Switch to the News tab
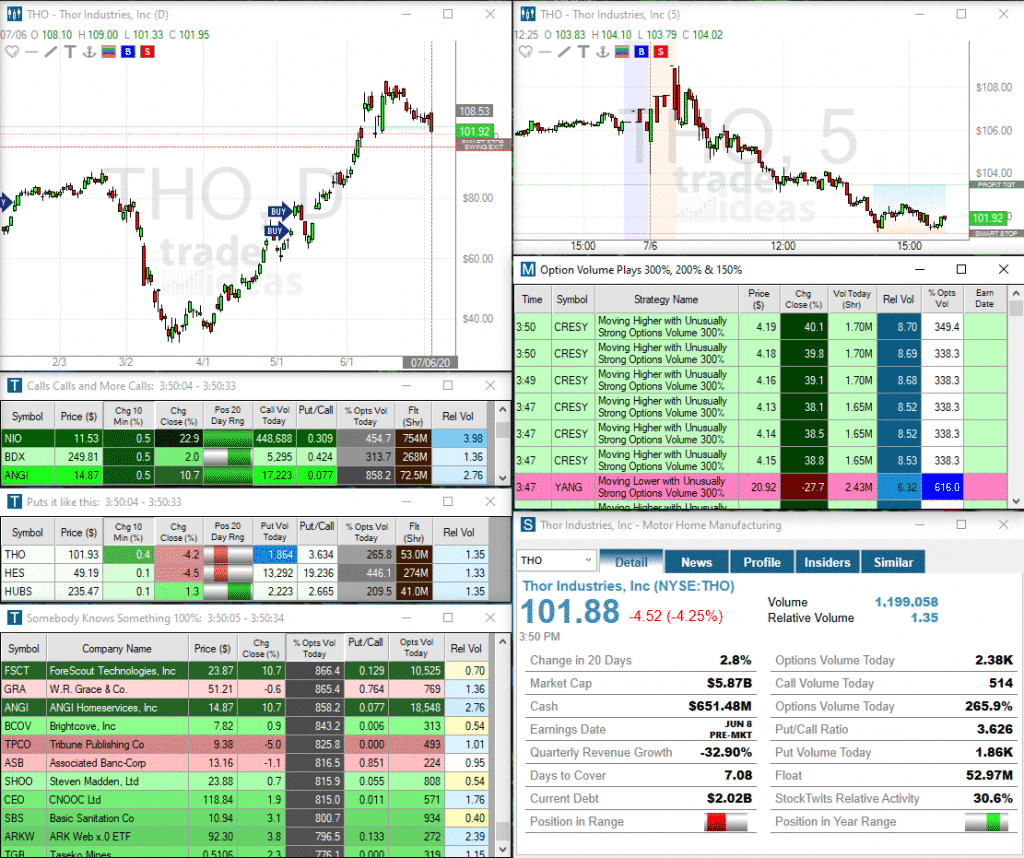1024x858 pixels. pos(696,562)
